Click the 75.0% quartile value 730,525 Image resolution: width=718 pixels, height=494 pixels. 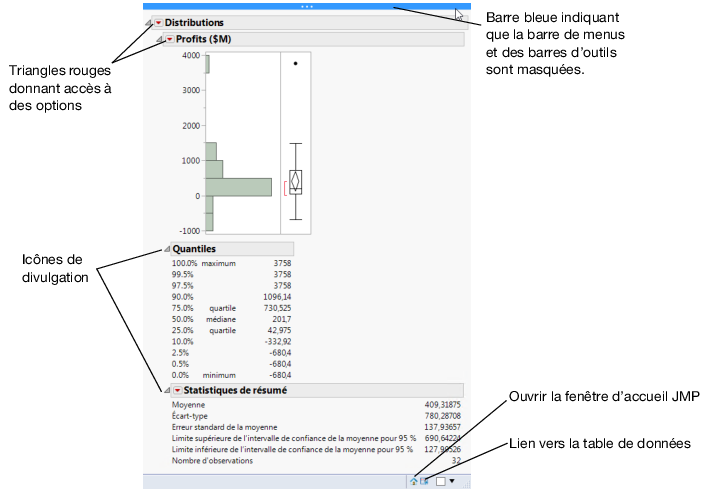(277, 308)
